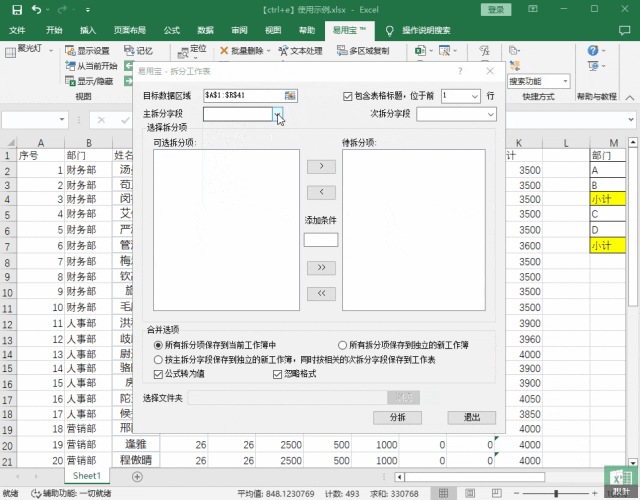The width and height of the screenshot is (640, 500).
Task: Switch to the 数据 tab
Action: 205,30
